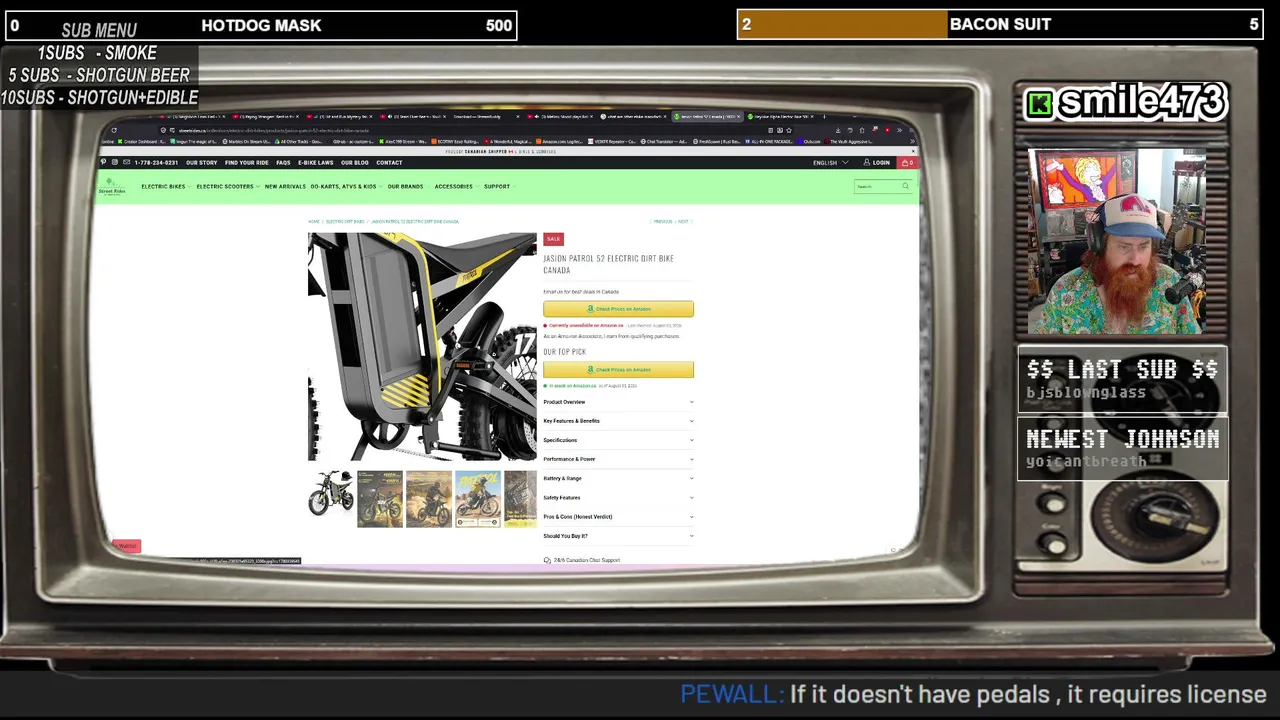
Task: Open the ENGLISH language dropdown
Action: pyautogui.click(x=830, y=163)
